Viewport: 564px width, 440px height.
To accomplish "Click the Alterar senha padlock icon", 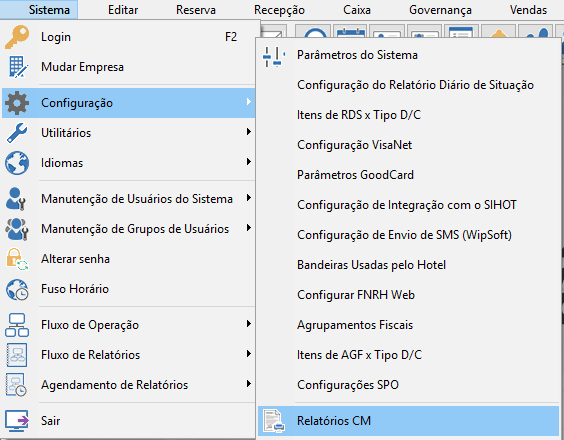I will click(x=17, y=259).
